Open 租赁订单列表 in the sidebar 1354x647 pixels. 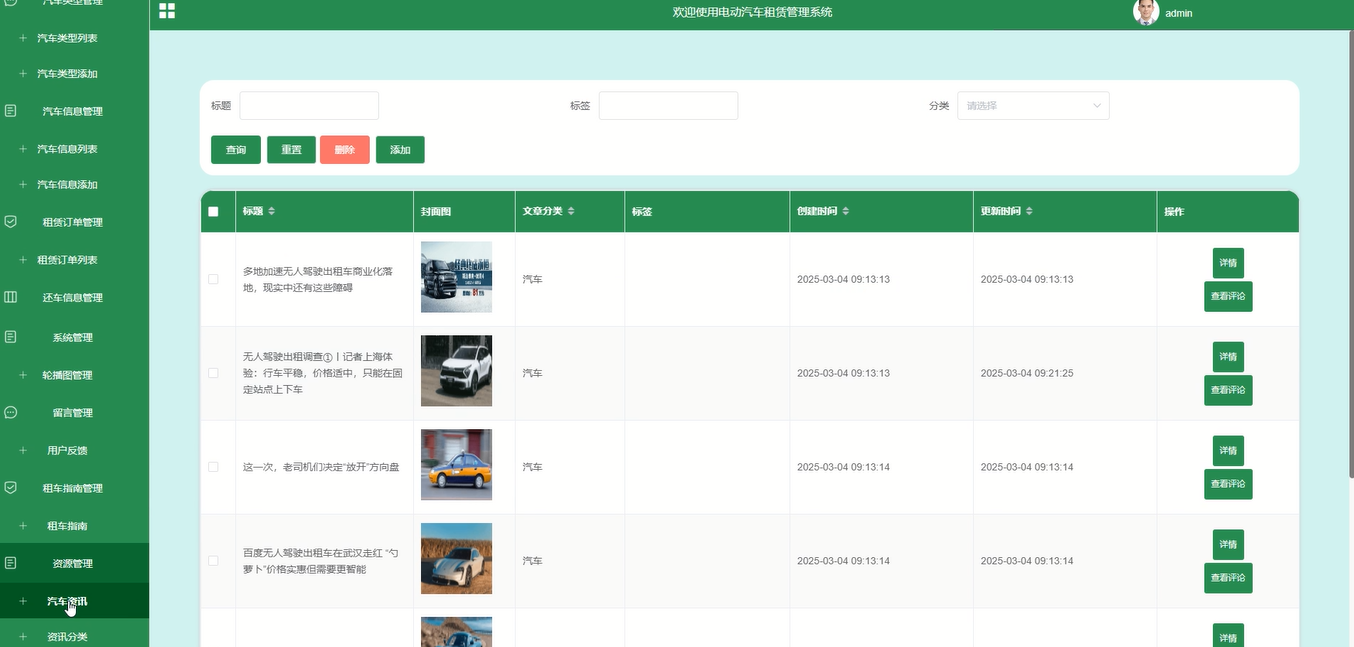[67, 260]
